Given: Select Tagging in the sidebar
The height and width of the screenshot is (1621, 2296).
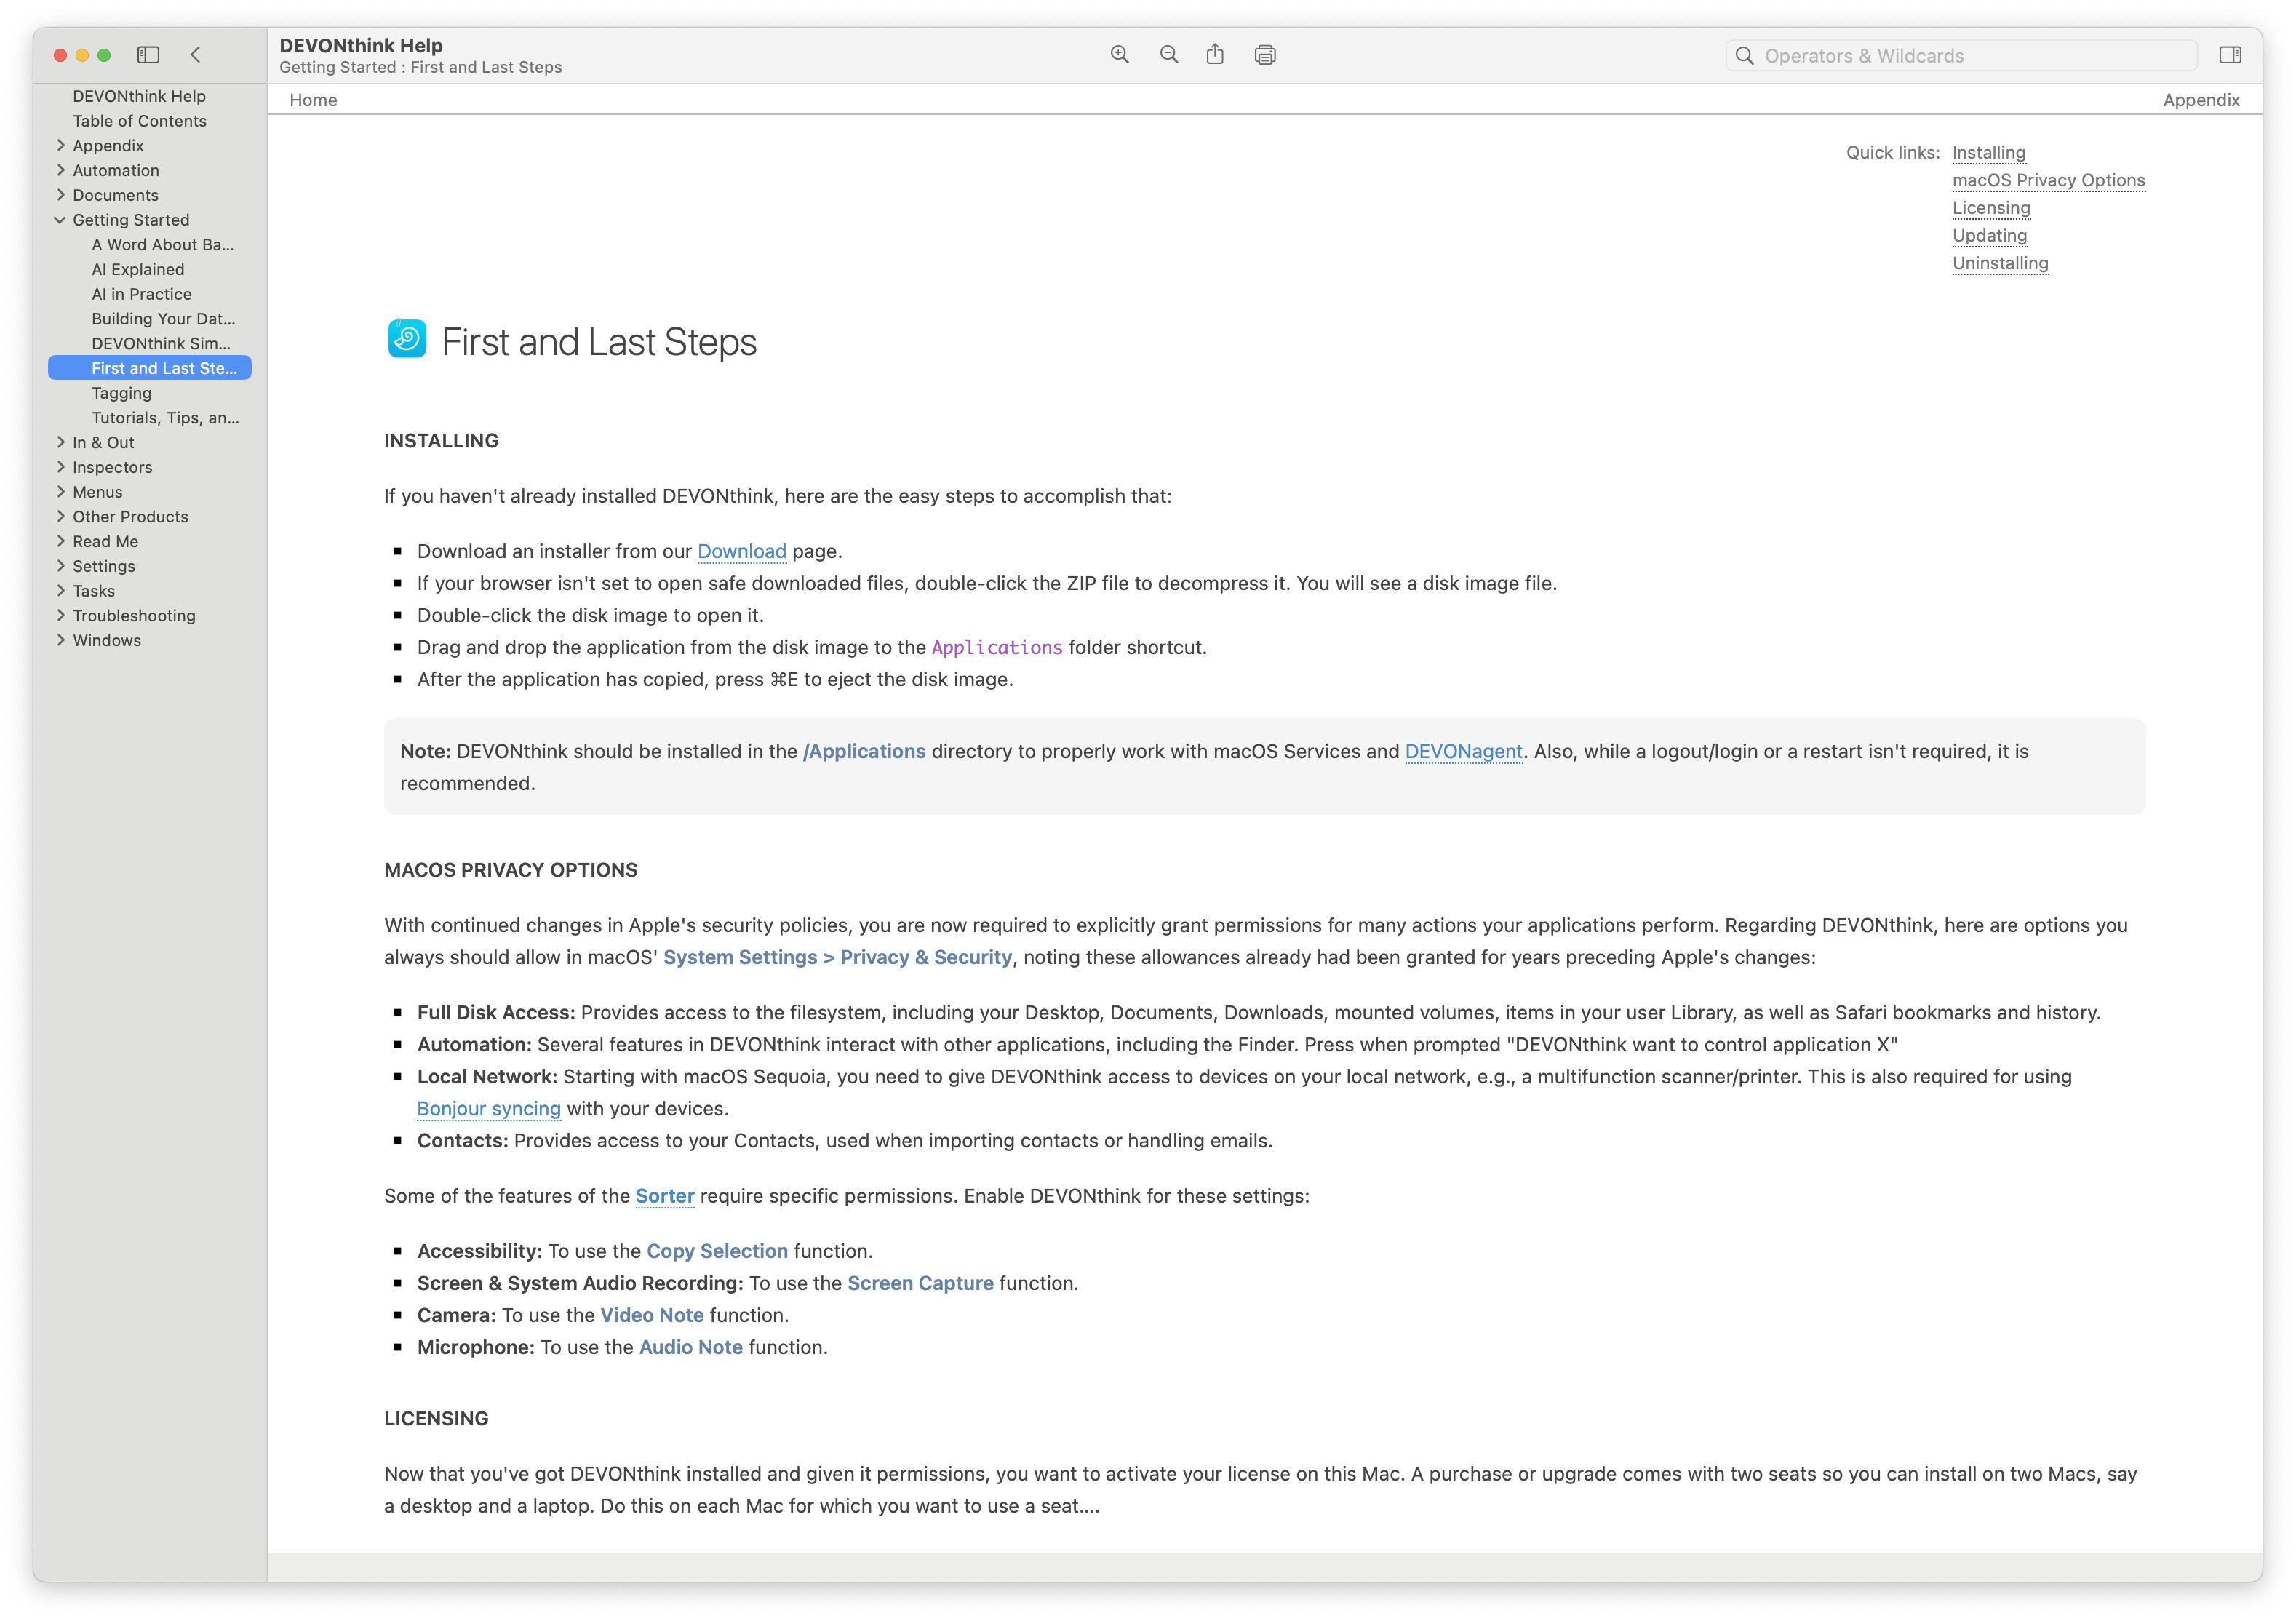Looking at the screenshot, I should coord(122,393).
